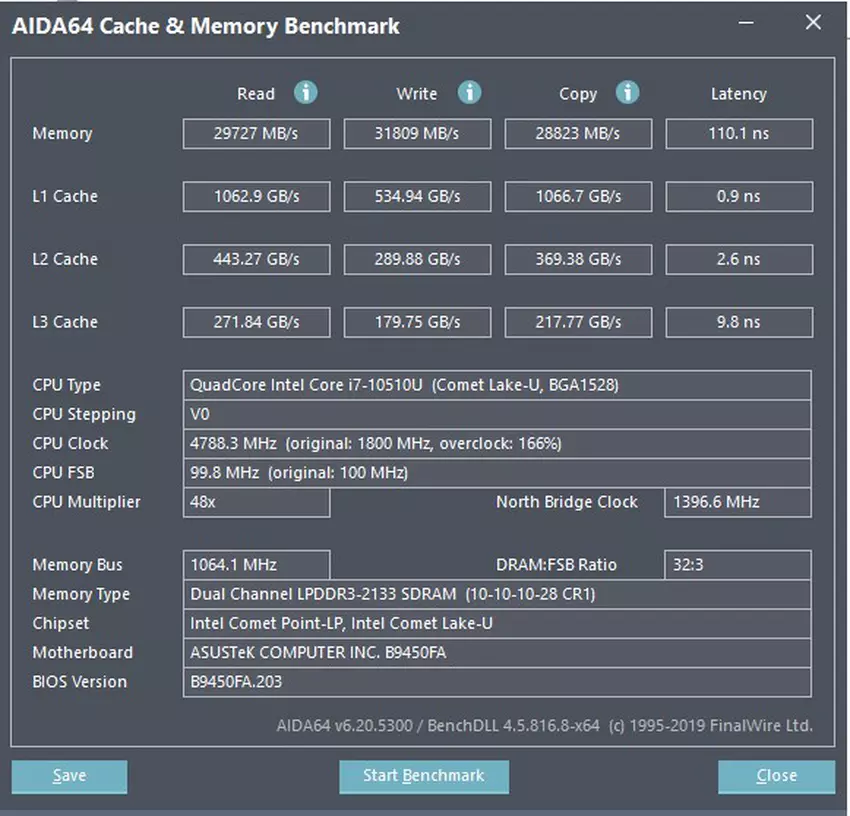Select the L3 Cache Latency value
The image size is (850, 816).
pos(739,322)
